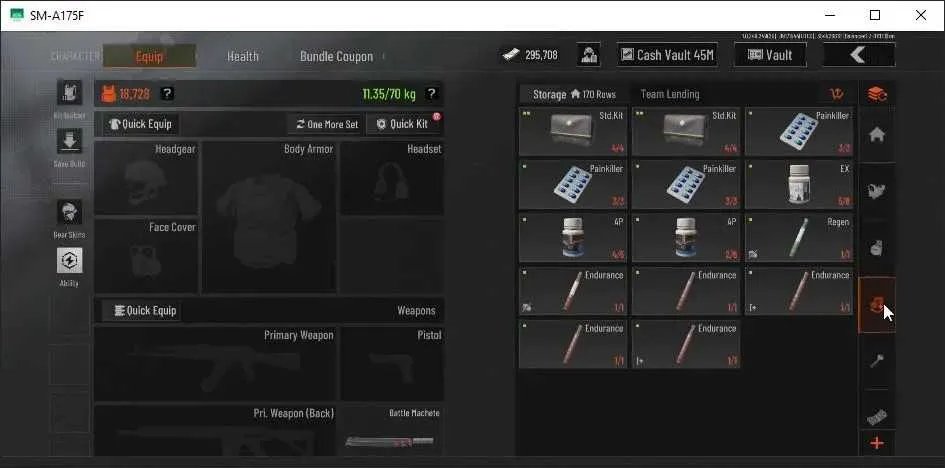Viewport: 945px width, 468px height.
Task: Click the SM-A175F window app icon
Action: pos(17,15)
